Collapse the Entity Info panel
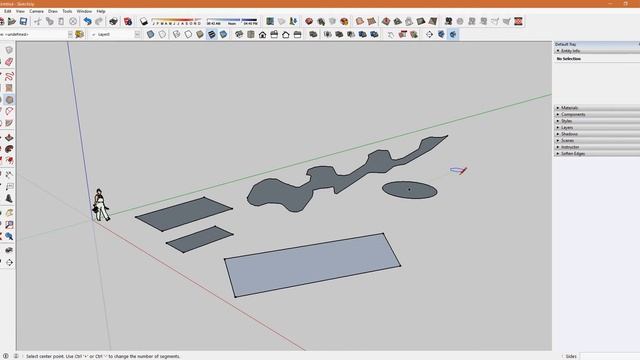The height and width of the screenshot is (360, 640). click(x=597, y=51)
